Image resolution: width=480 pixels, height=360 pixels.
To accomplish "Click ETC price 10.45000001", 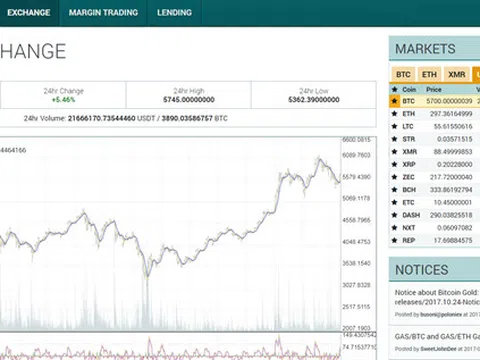I will click(453, 202).
